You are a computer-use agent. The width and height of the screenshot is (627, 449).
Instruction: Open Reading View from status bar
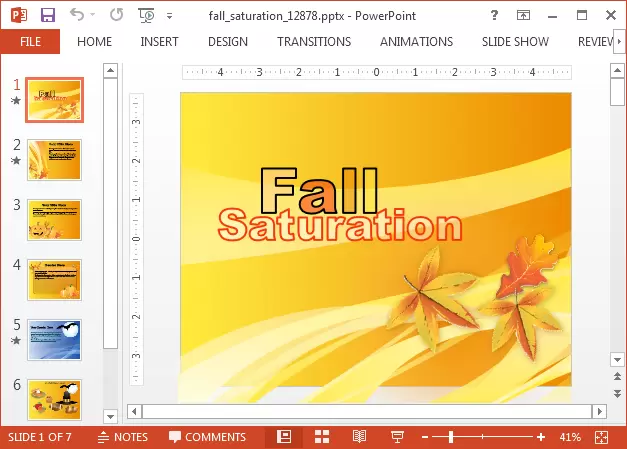(359, 437)
